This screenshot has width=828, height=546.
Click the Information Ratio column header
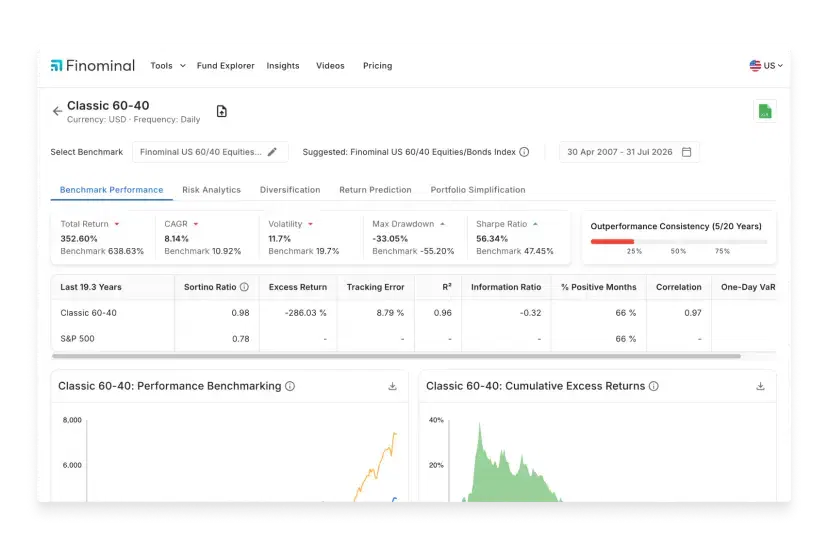point(506,287)
